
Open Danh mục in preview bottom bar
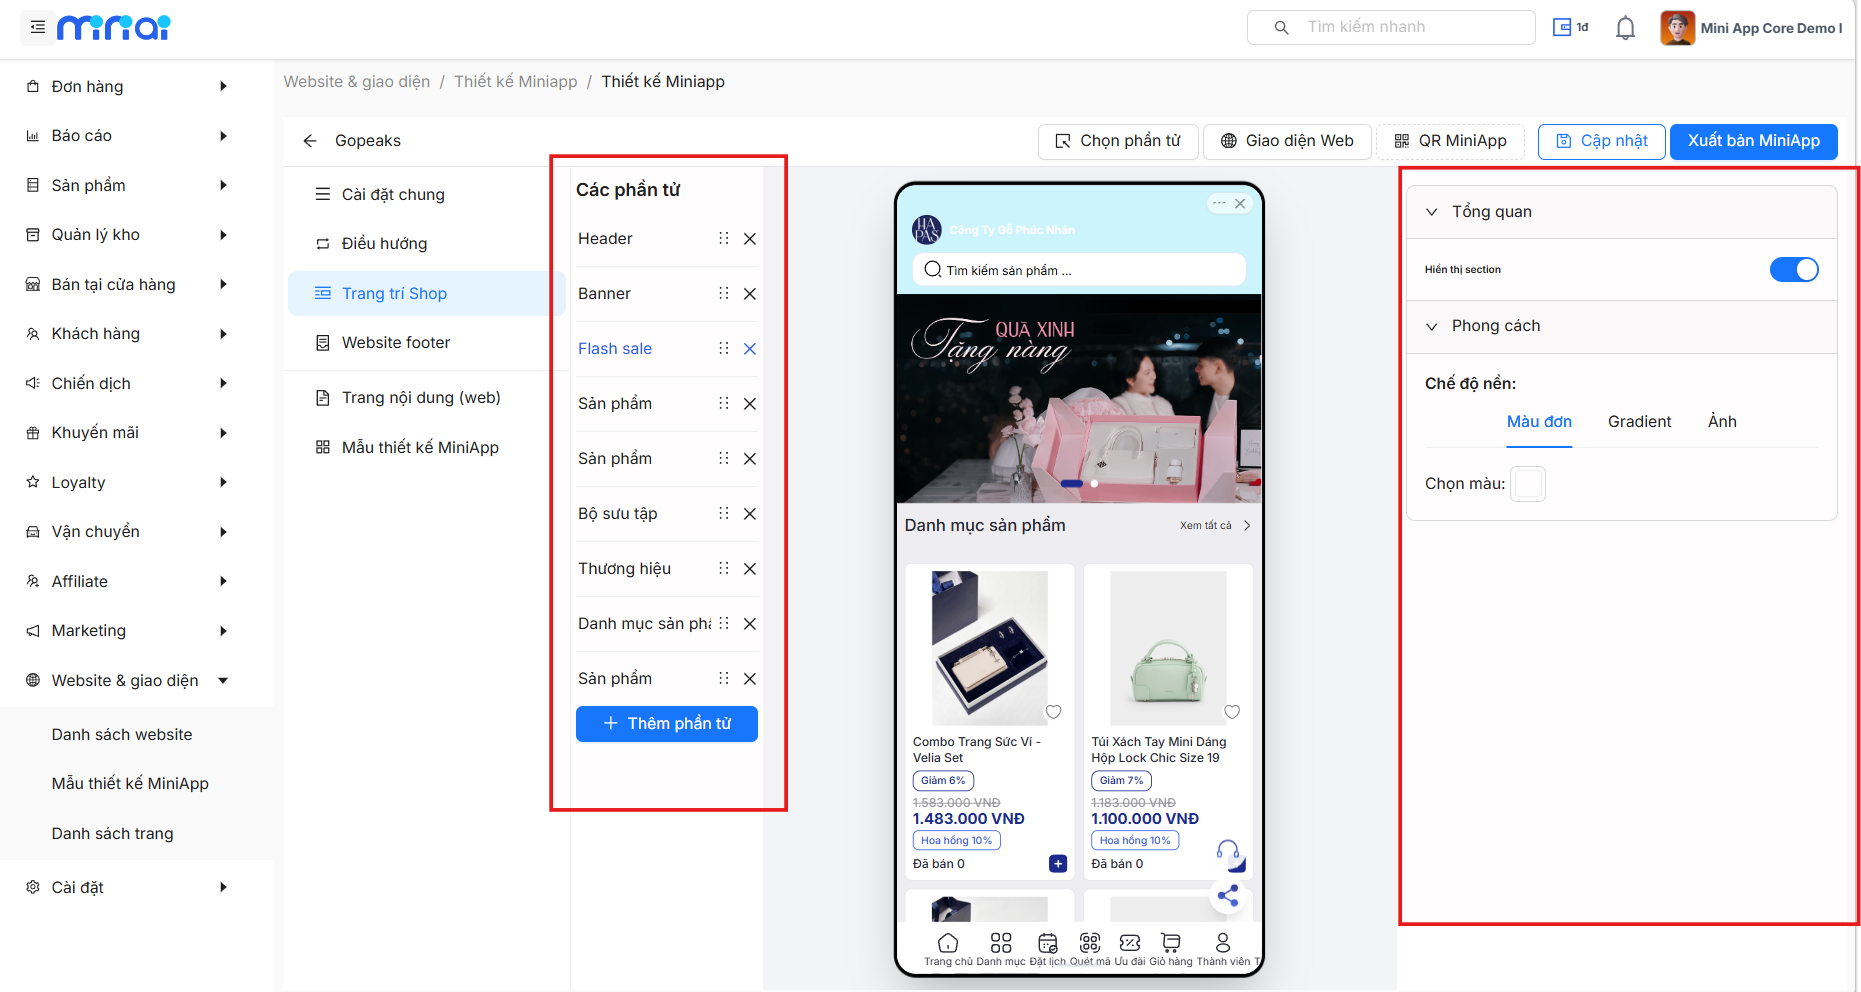point(1001,950)
